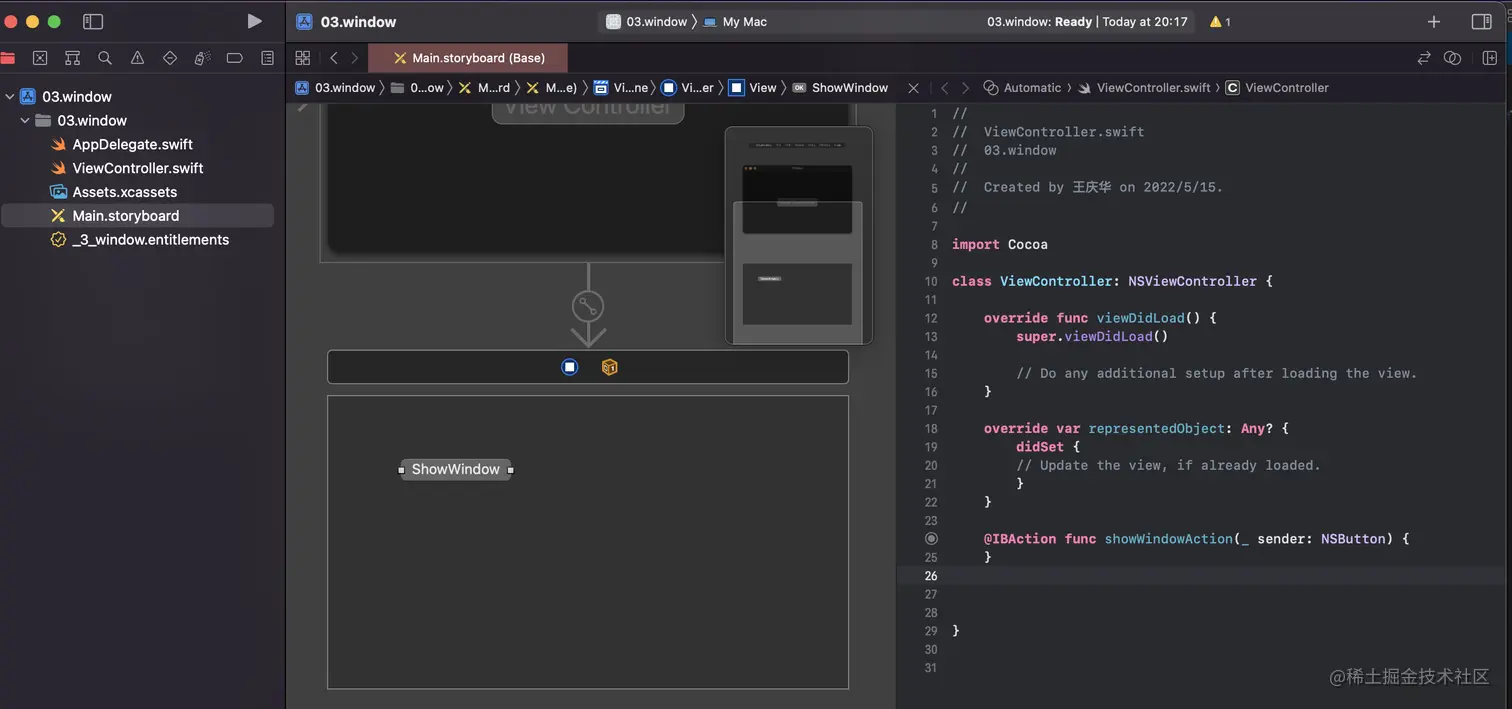The image size is (1512, 709).
Task: Select the ShowWindow button on canvas
Action: tap(456, 469)
